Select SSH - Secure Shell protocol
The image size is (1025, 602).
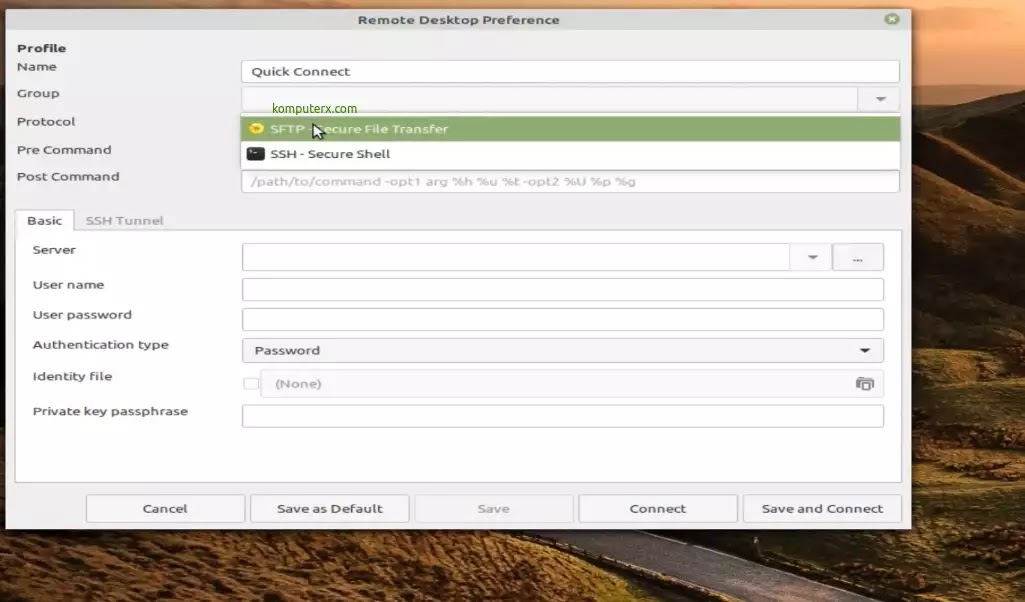point(570,154)
